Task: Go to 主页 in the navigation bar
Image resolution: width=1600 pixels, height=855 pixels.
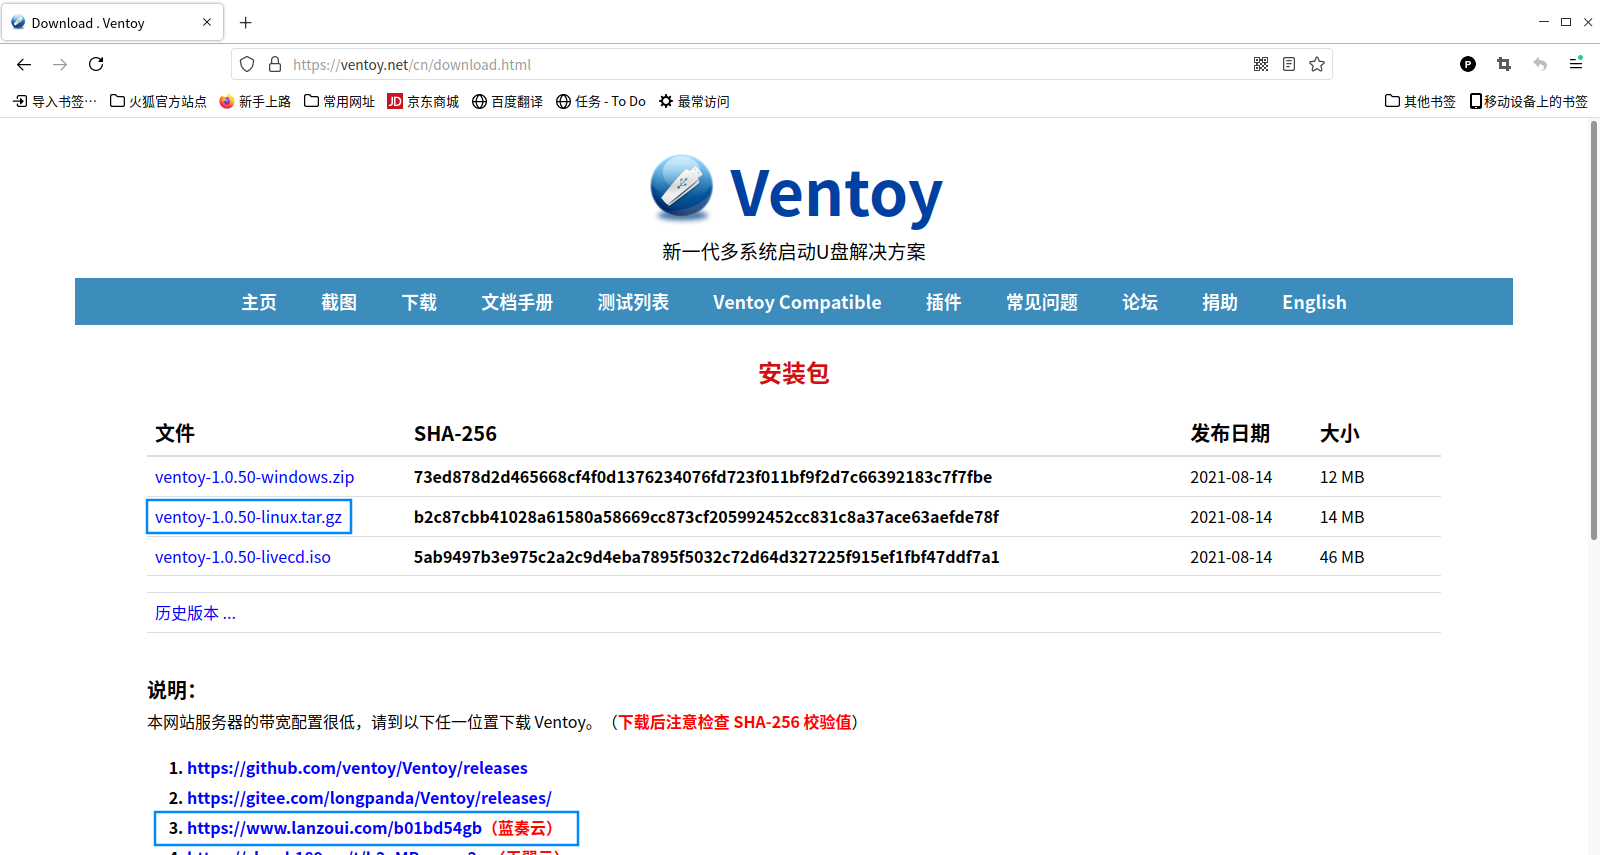Action: pos(259,302)
